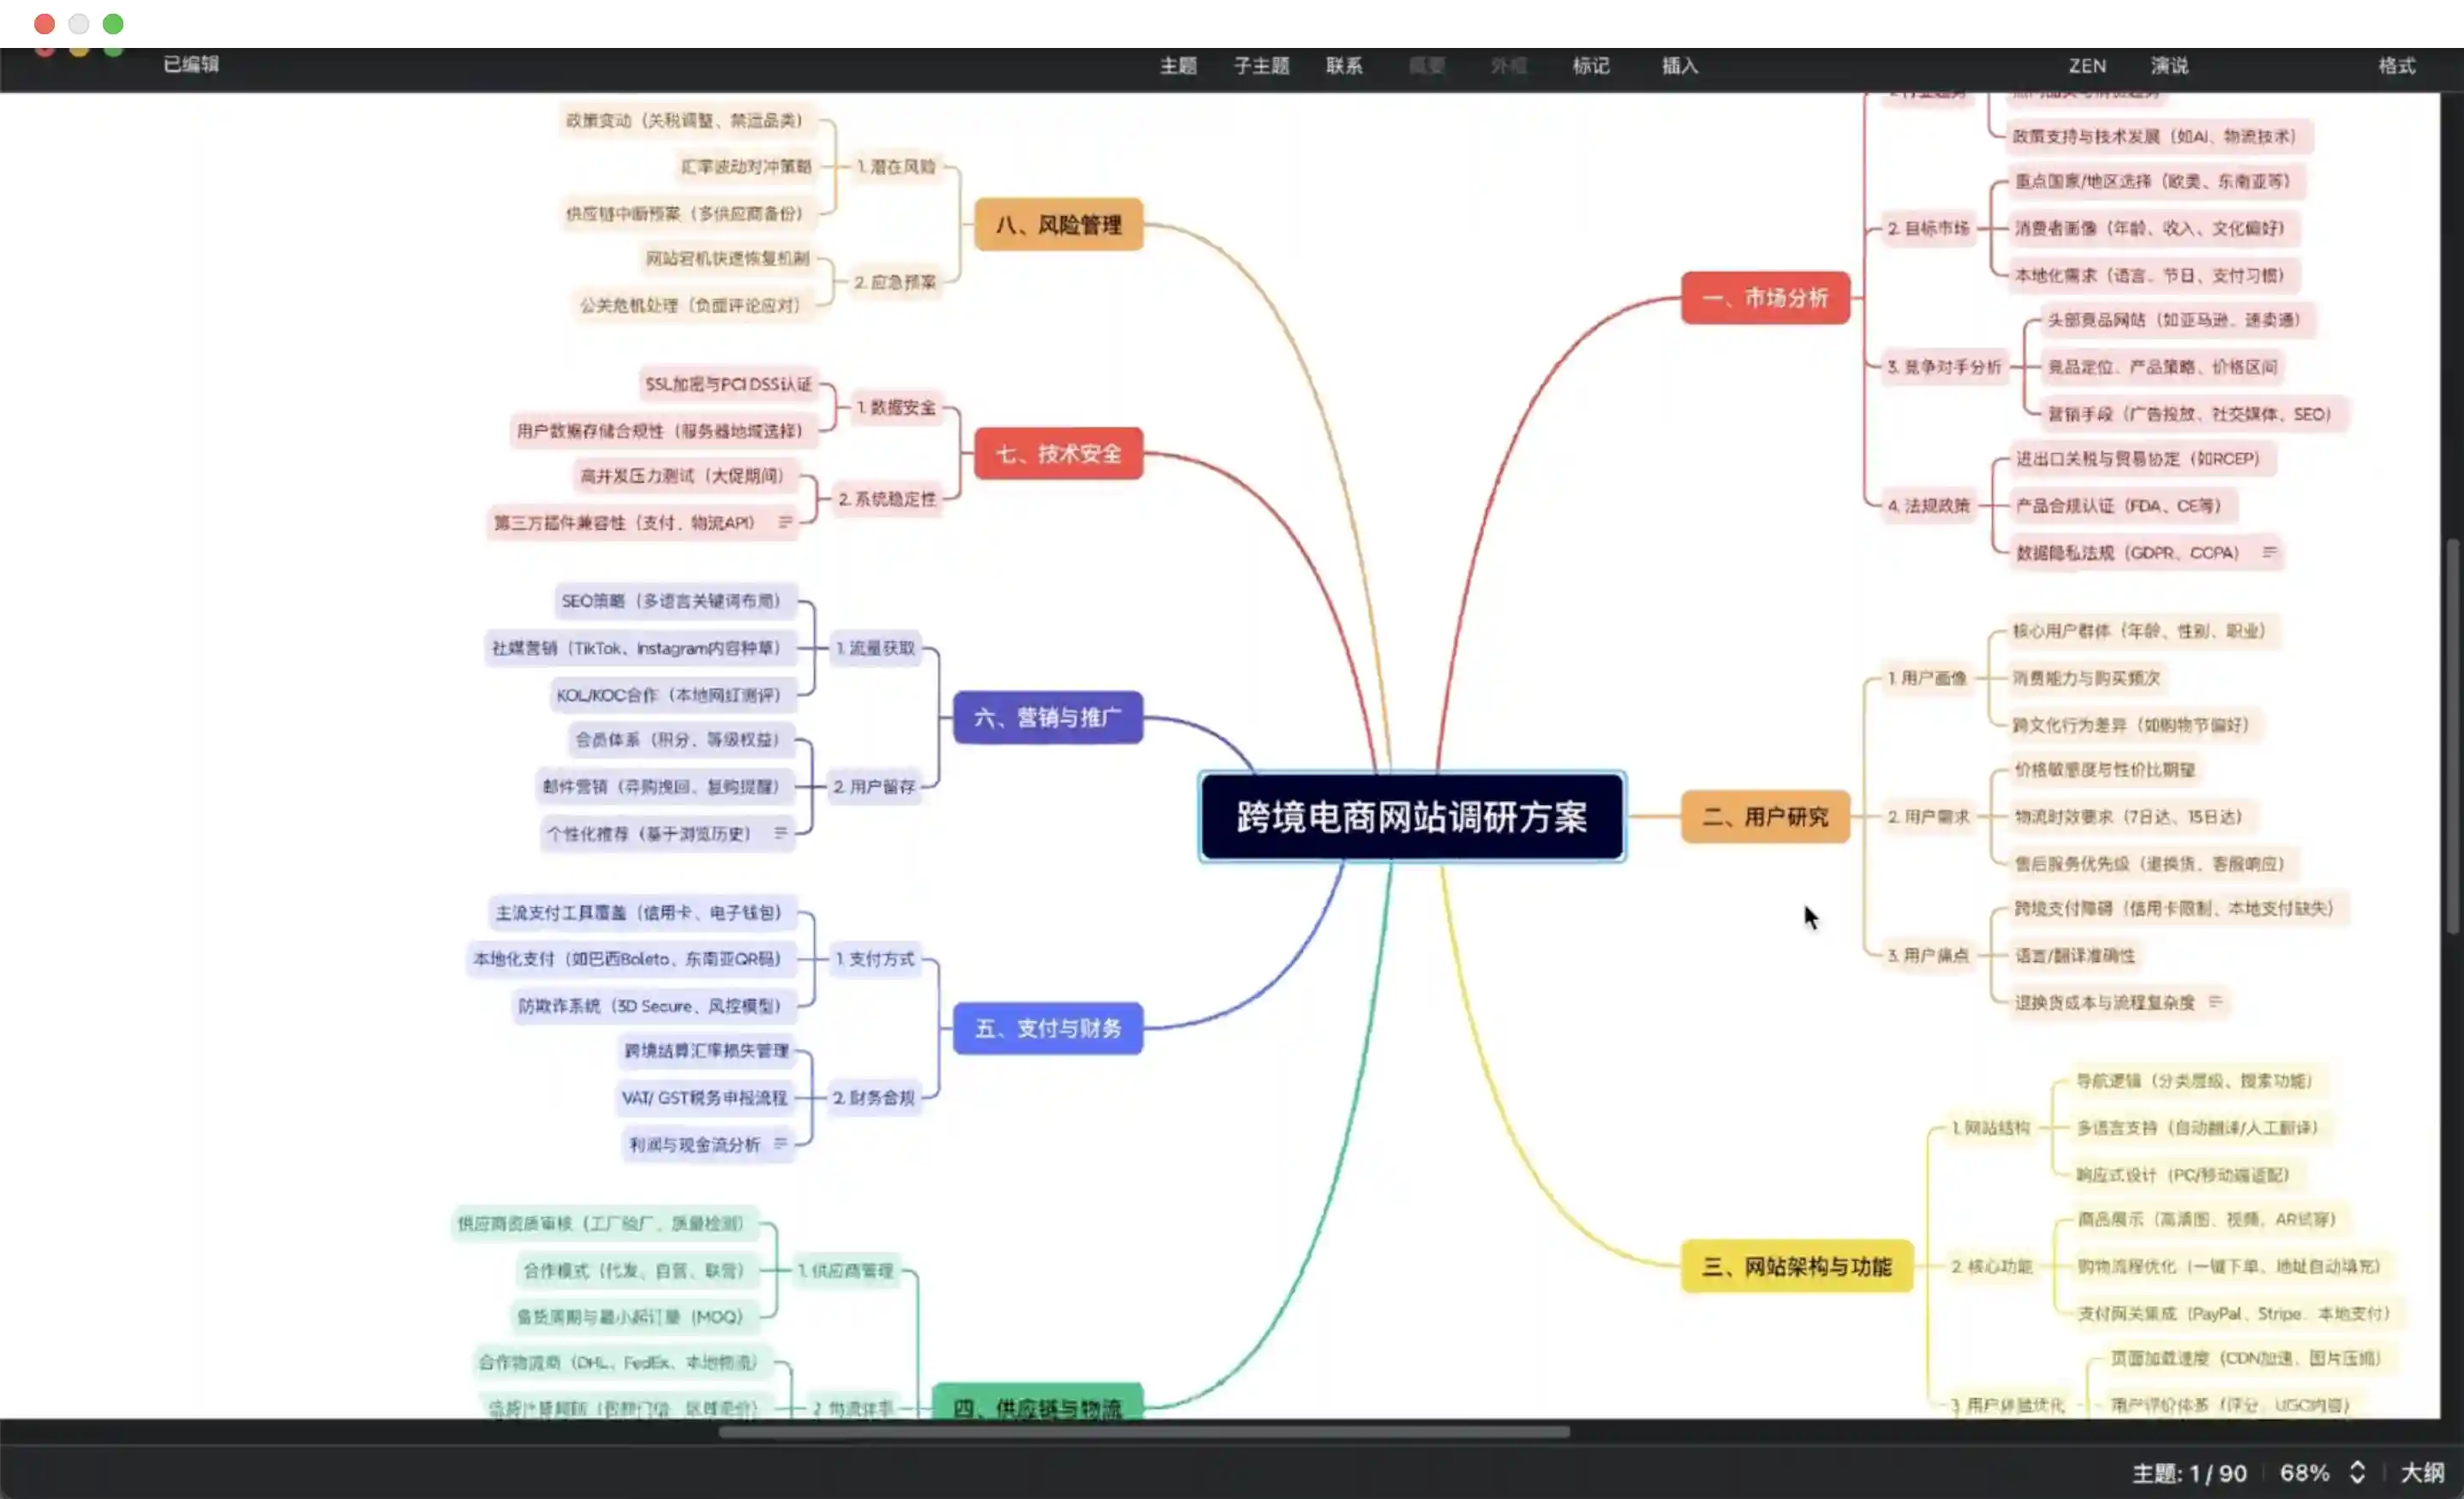Select the 一、市场分析 branch node
Viewport: 2464px width, 1499px height.
(1765, 297)
